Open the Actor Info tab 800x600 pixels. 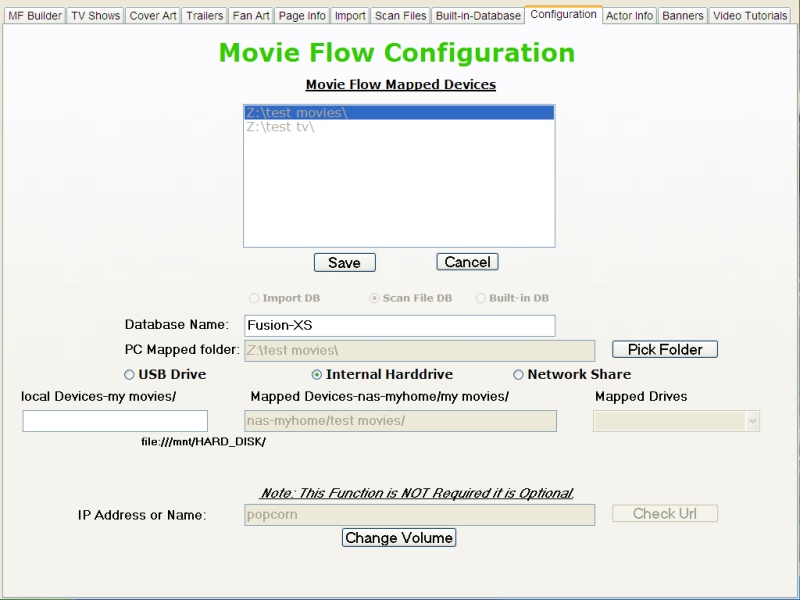(630, 15)
